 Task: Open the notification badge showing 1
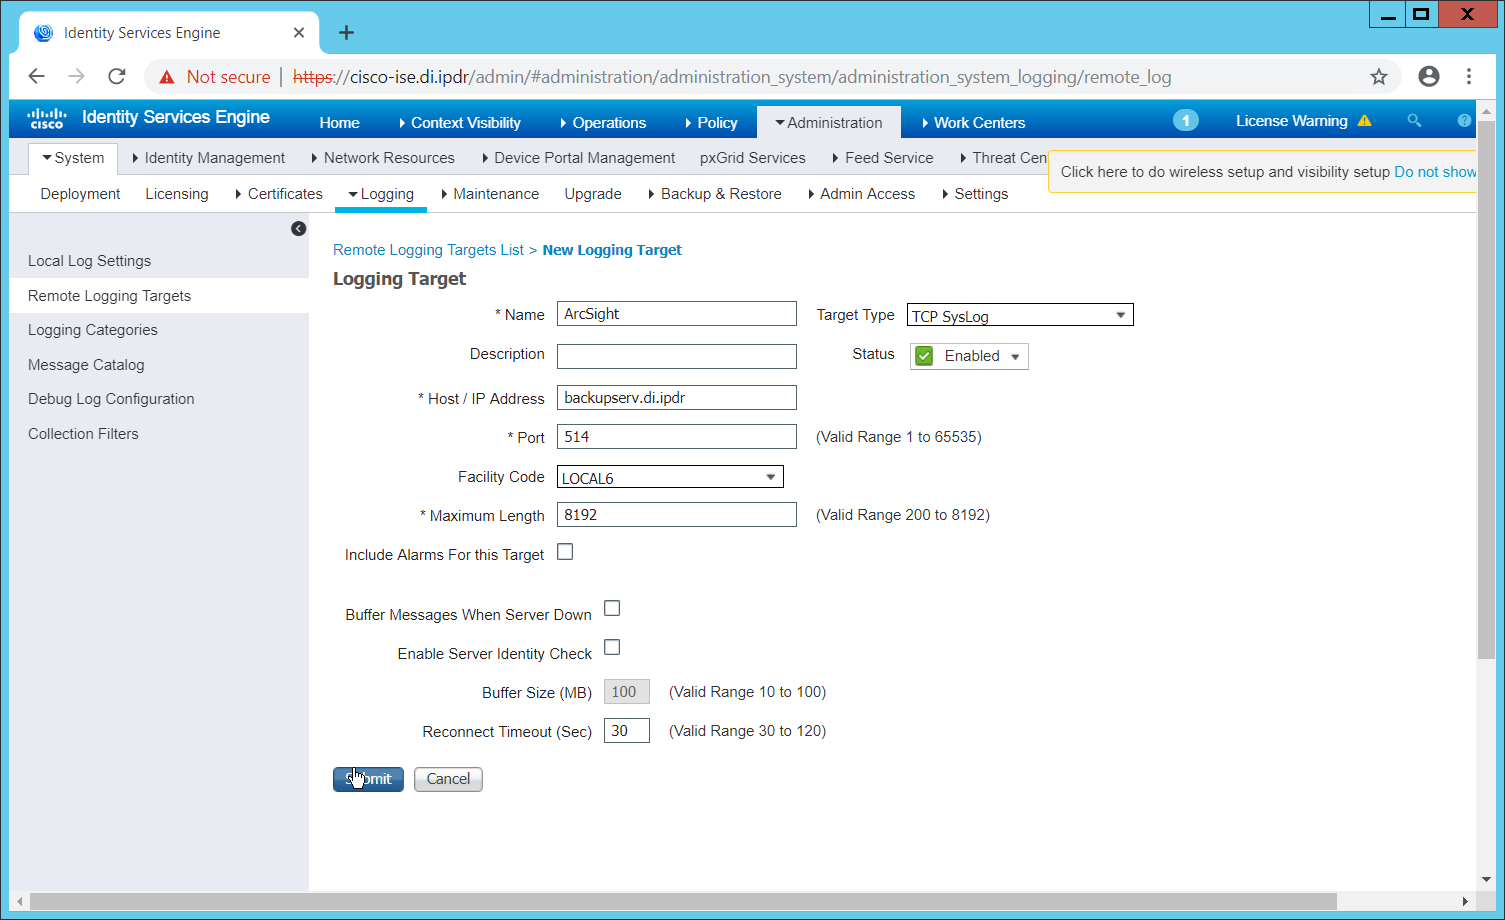(1185, 120)
